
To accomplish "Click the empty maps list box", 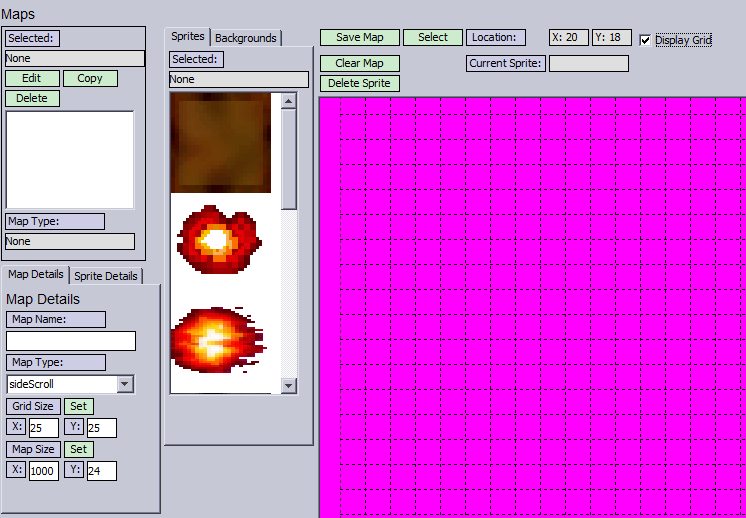I will [70, 160].
